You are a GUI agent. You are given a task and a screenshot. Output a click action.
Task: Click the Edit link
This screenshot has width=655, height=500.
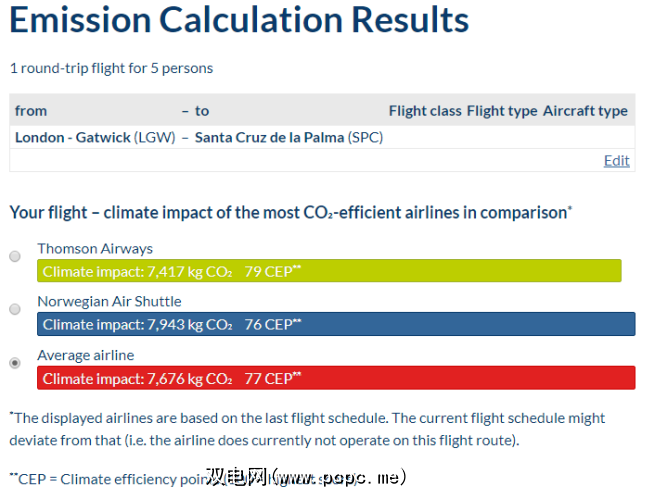(x=616, y=160)
